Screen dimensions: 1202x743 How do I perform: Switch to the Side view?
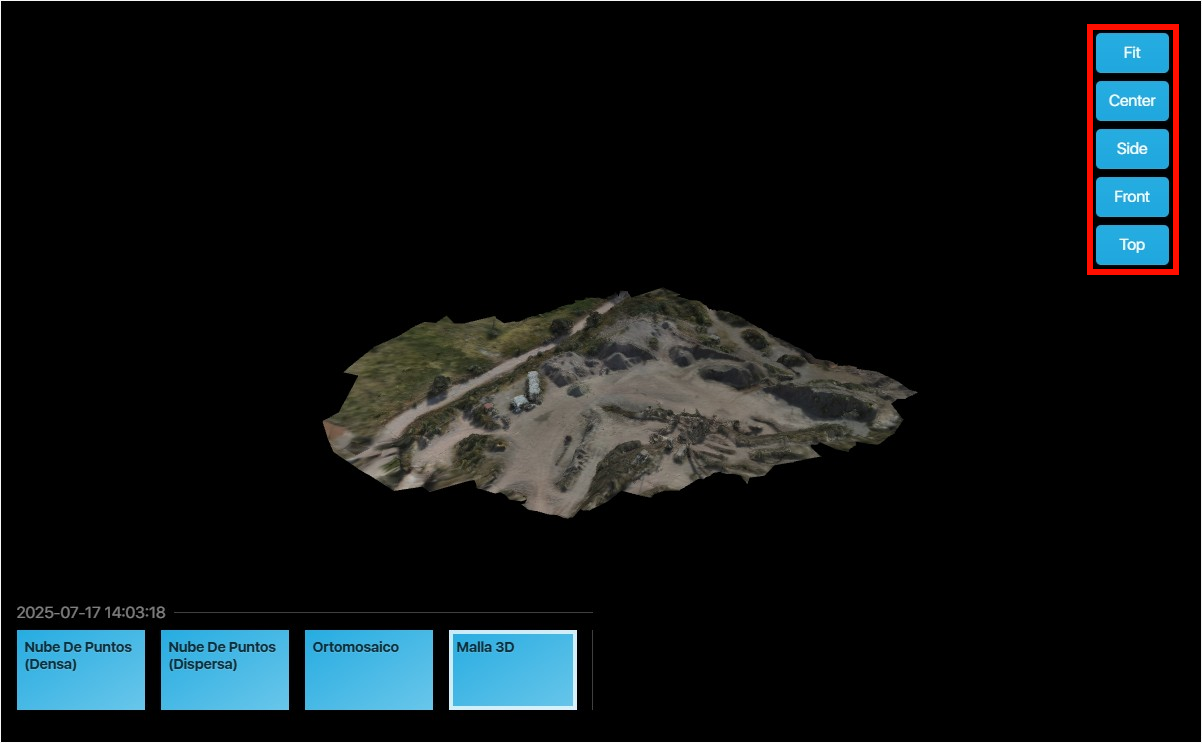(1132, 149)
